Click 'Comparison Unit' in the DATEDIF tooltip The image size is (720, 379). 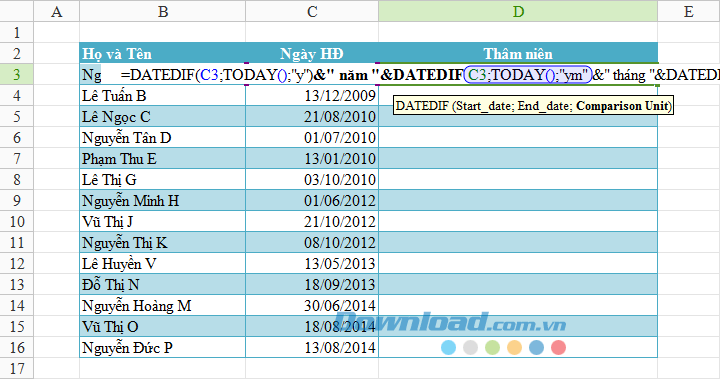[622, 106]
